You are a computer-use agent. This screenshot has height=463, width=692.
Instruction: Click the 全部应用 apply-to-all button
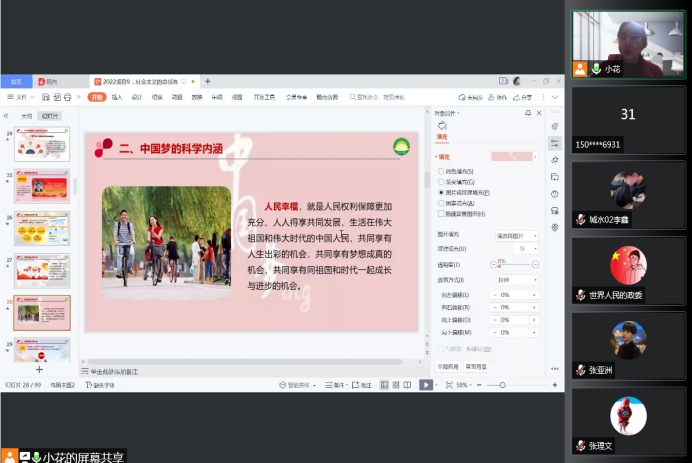tap(447, 366)
